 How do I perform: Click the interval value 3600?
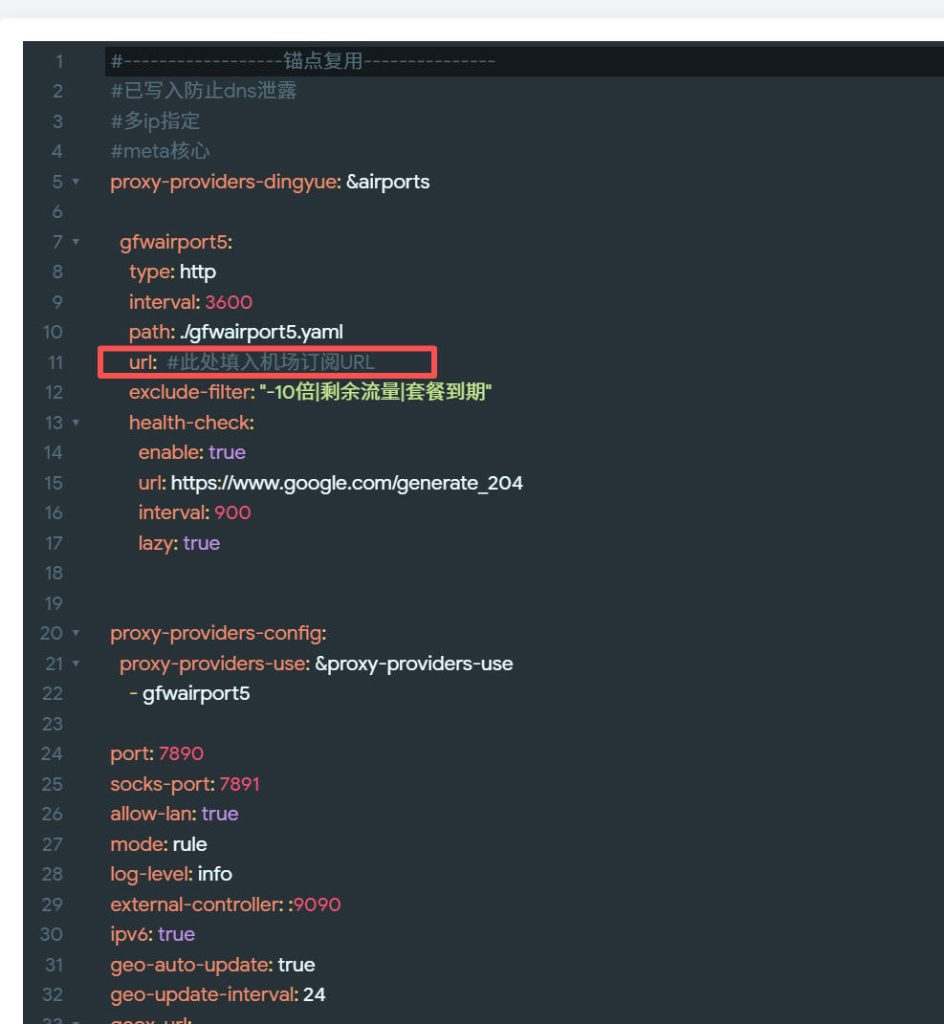pos(228,302)
